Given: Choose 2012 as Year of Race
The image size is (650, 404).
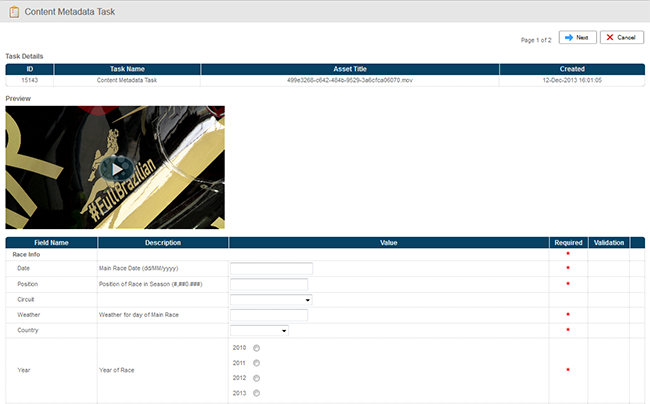Looking at the screenshot, I should 257,378.
